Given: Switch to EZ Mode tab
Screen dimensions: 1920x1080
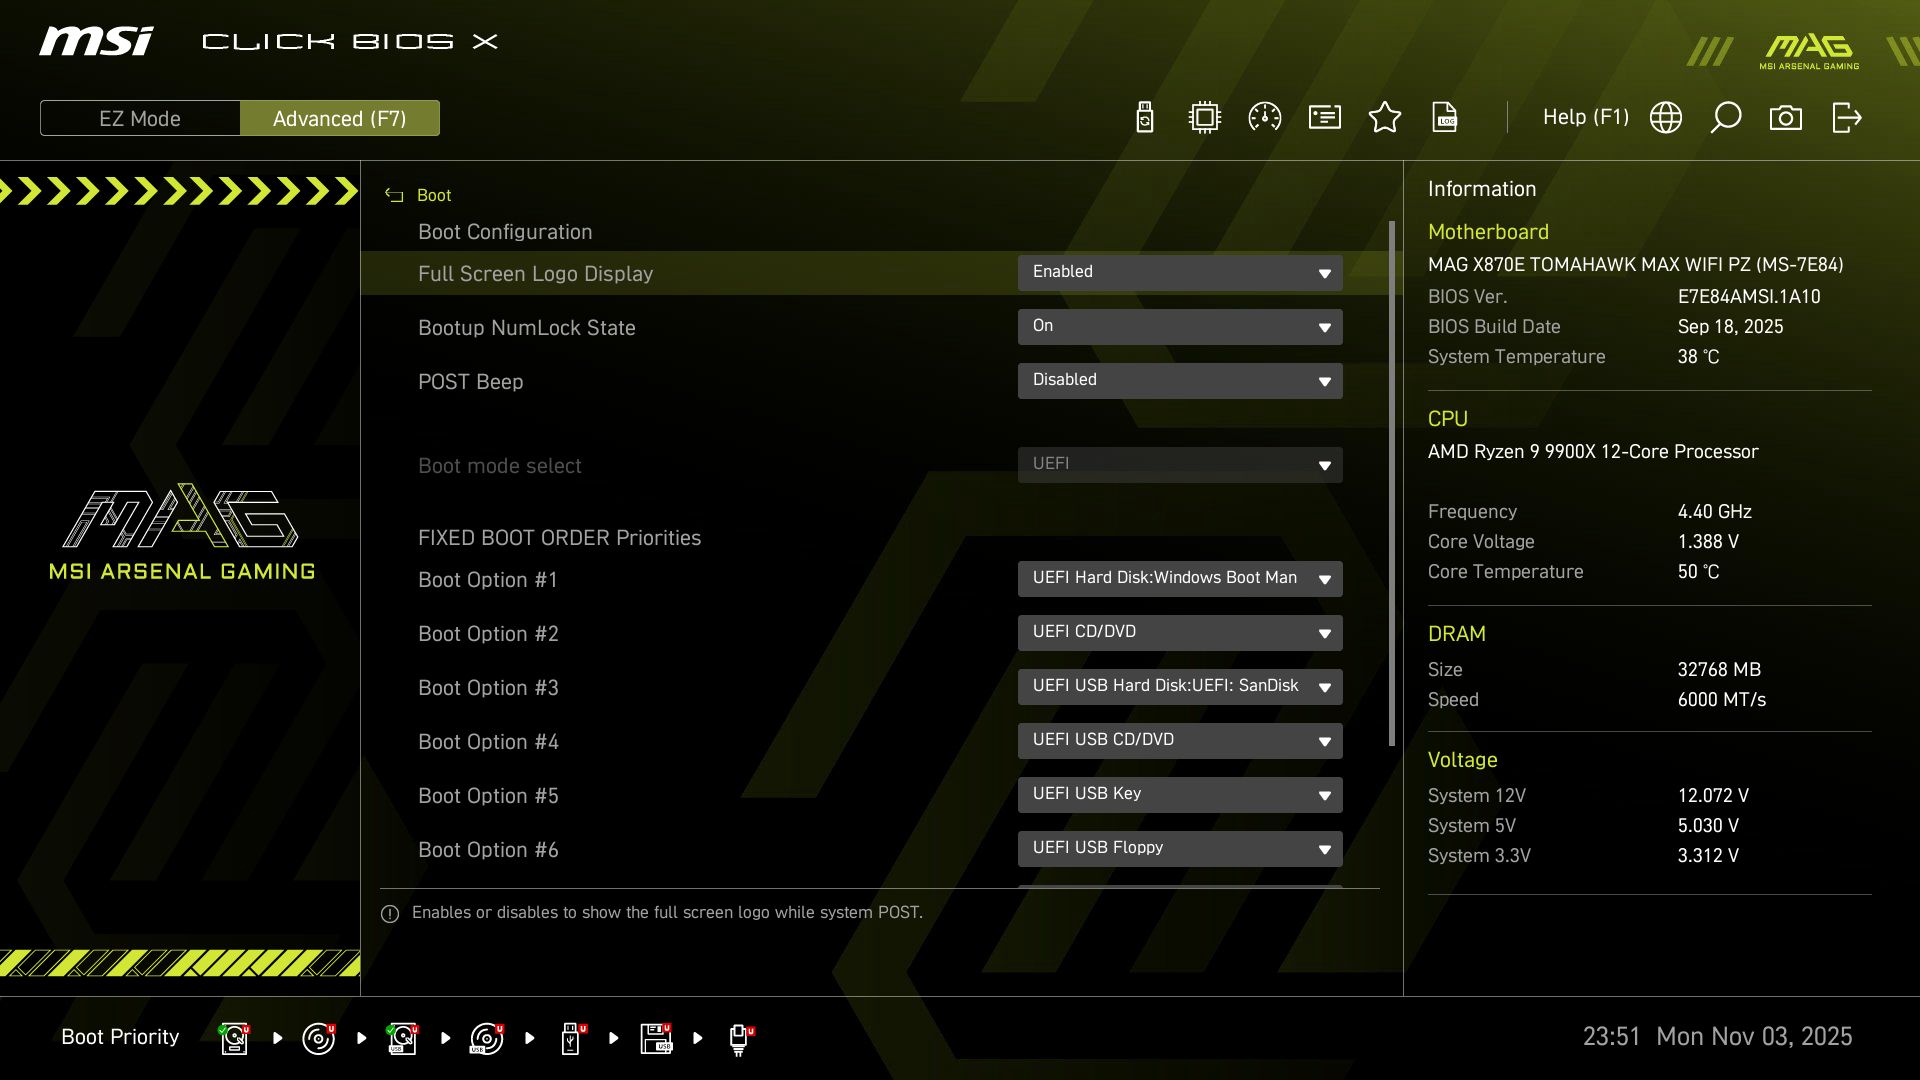Looking at the screenshot, I should point(139,118).
